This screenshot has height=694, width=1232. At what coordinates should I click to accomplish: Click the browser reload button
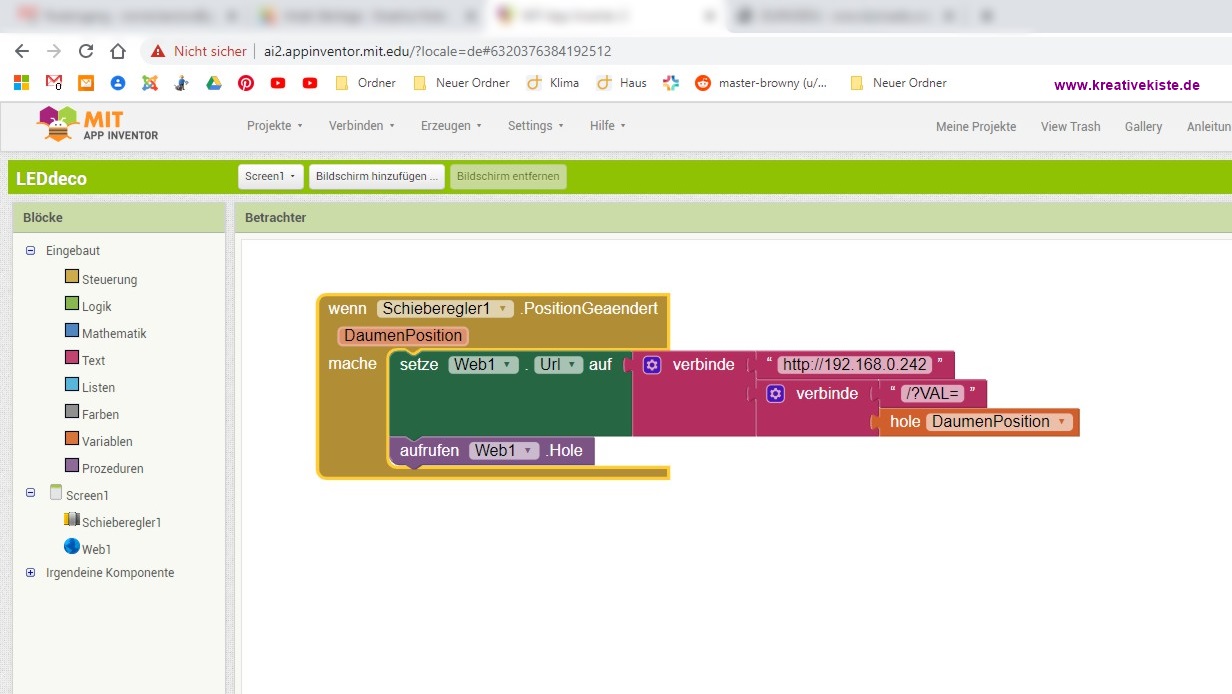[86, 51]
